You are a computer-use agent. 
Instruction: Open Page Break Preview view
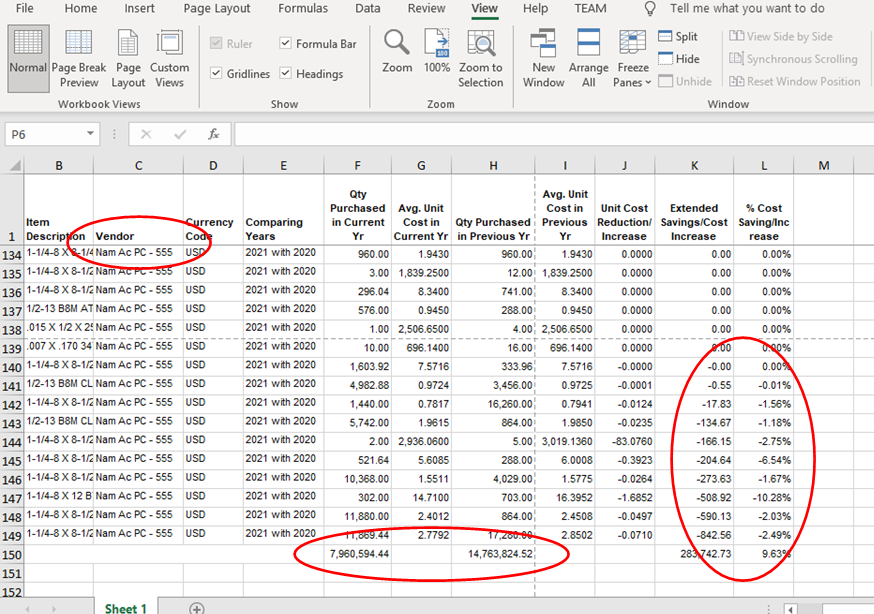coord(79,58)
